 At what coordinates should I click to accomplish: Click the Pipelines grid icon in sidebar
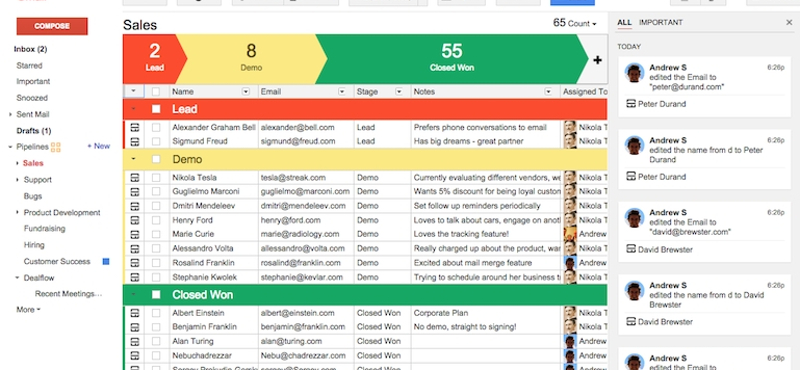pyautogui.click(x=56, y=147)
